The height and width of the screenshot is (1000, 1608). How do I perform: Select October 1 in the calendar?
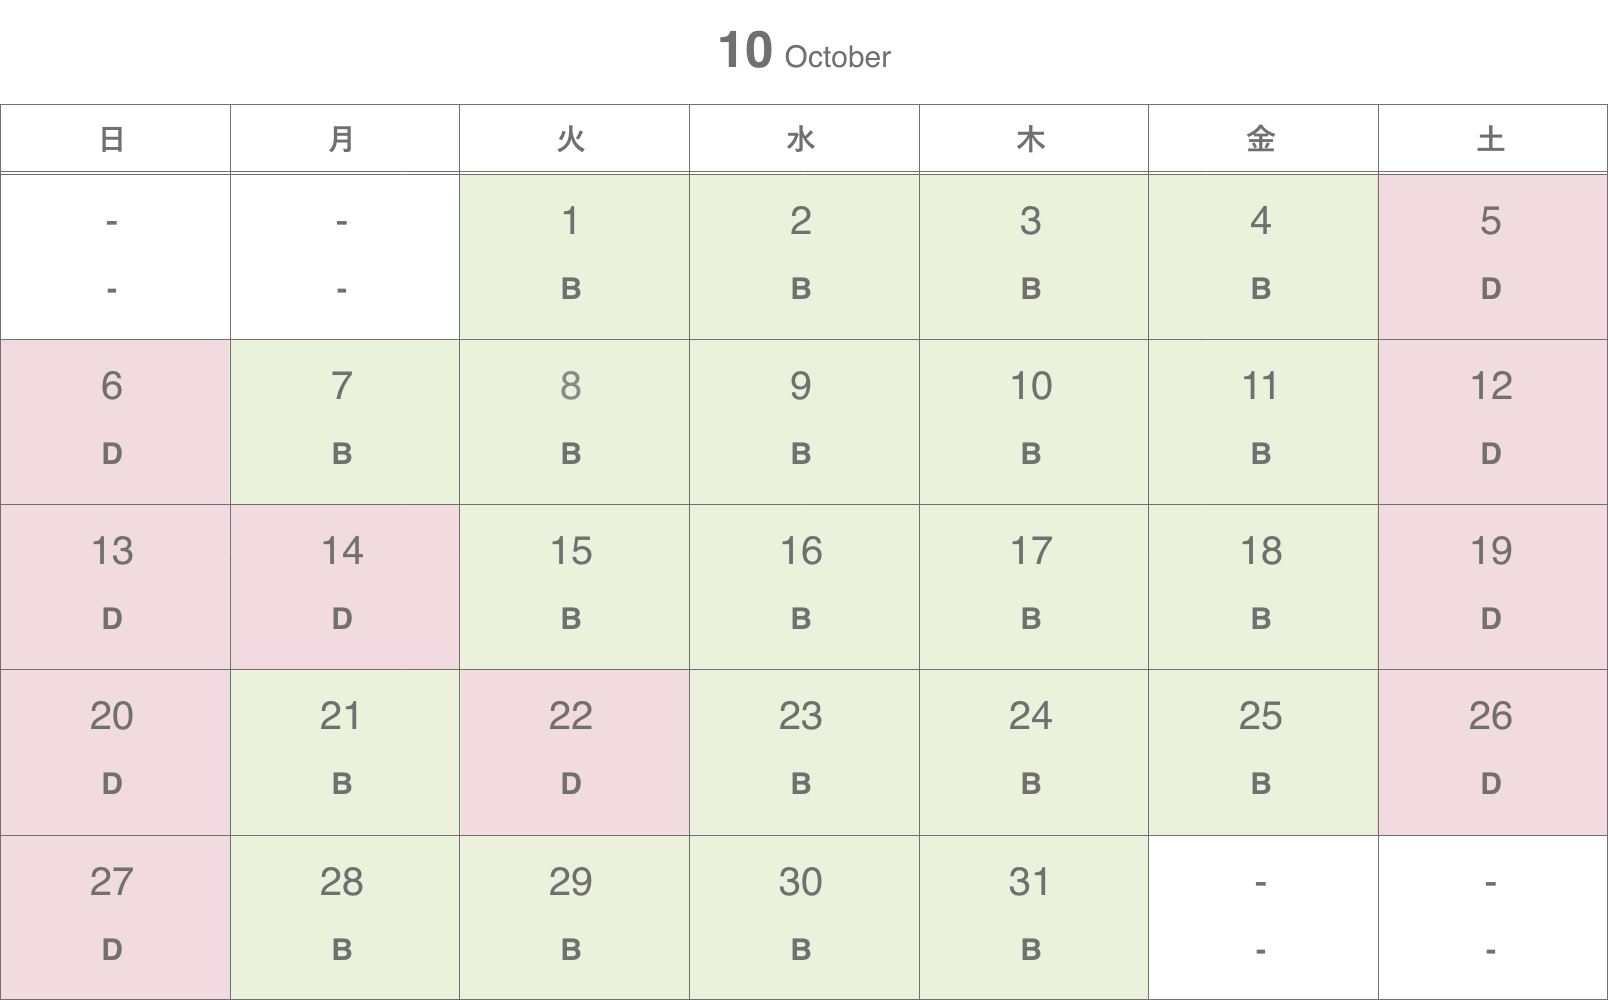coord(574,256)
